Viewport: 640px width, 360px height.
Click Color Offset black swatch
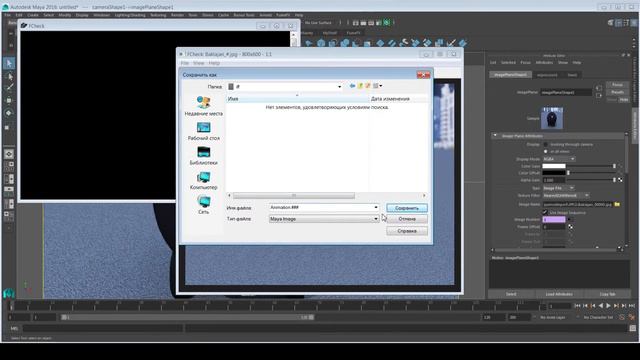click(554, 173)
